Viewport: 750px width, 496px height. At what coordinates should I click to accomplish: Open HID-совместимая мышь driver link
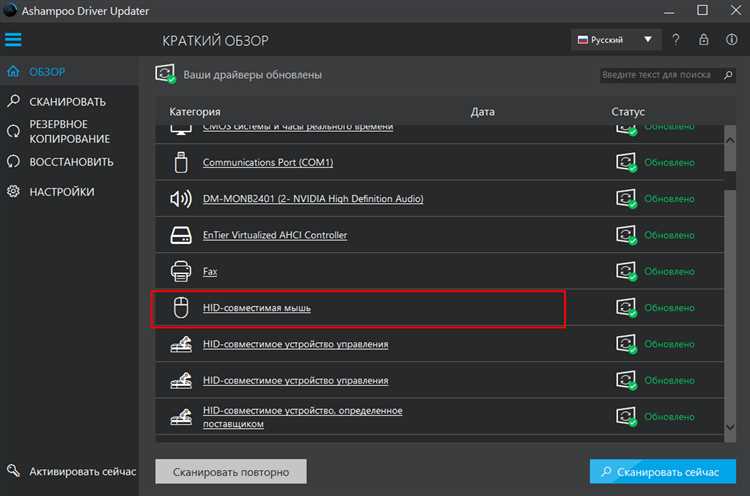(x=257, y=308)
